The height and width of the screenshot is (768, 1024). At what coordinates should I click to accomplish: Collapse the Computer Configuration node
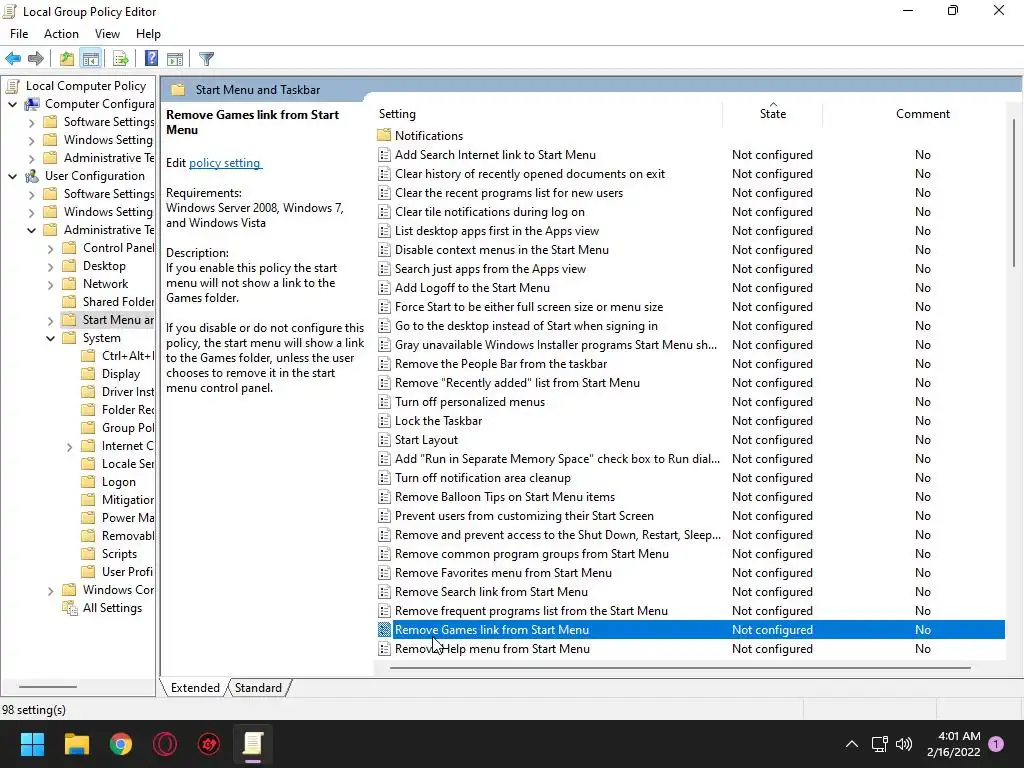(12, 104)
